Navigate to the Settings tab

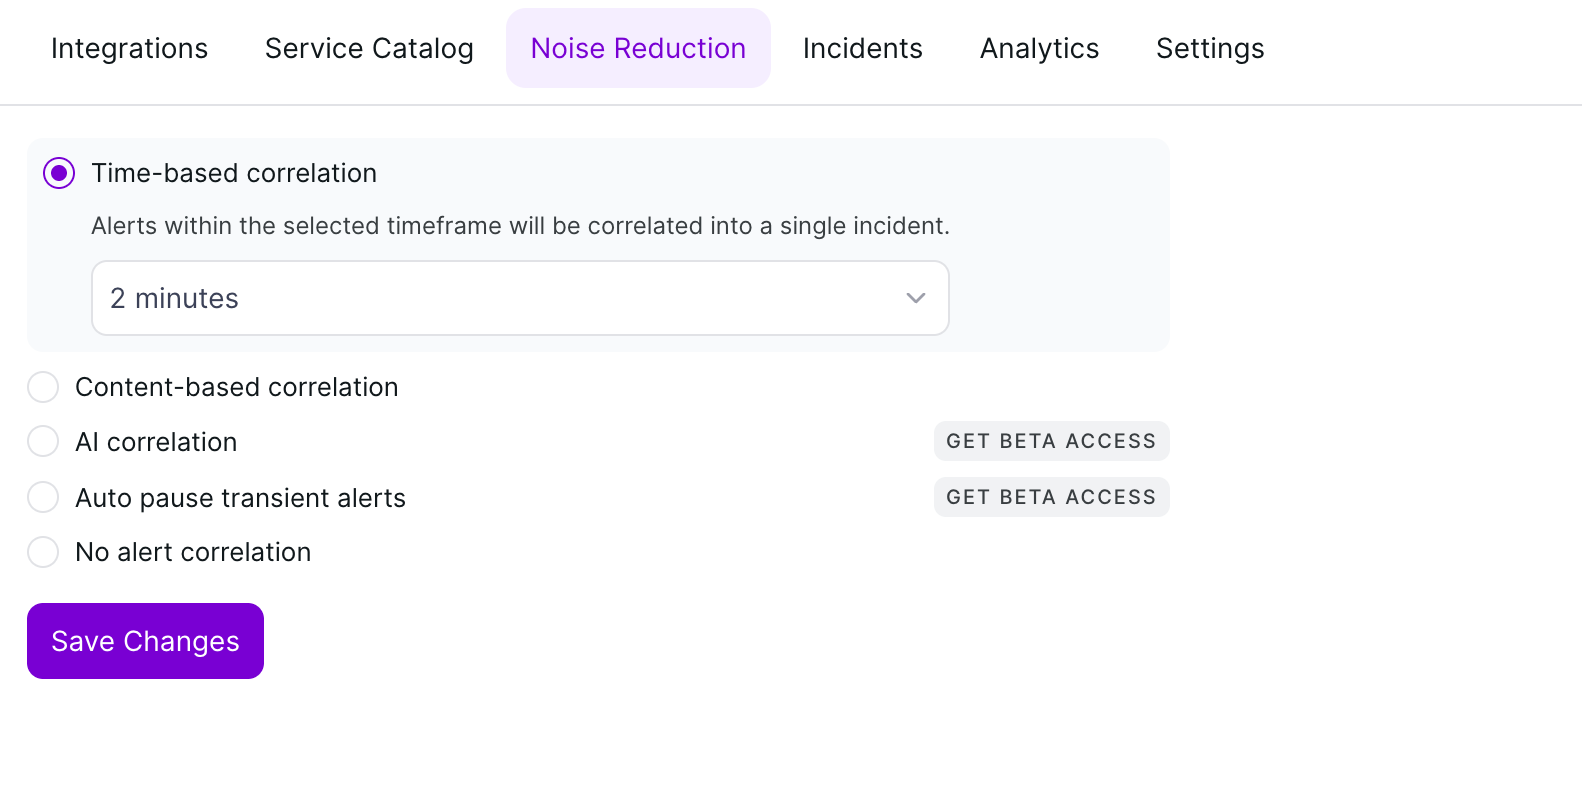1210,48
